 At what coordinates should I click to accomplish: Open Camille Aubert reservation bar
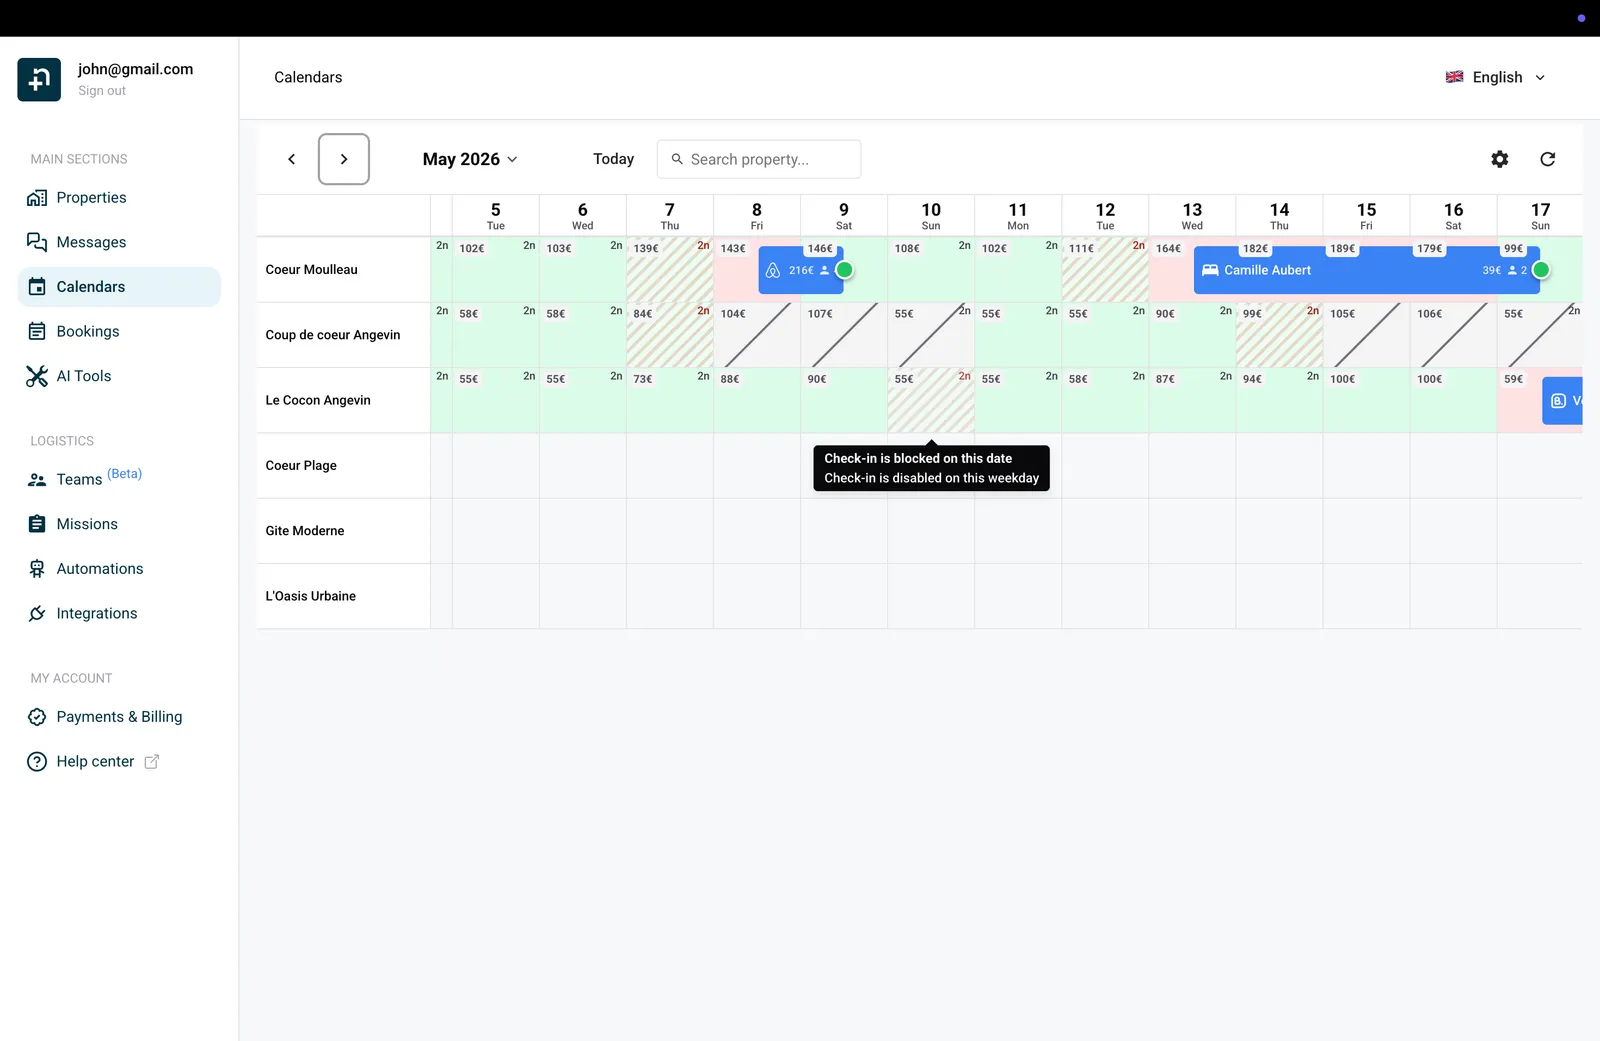(x=1367, y=270)
